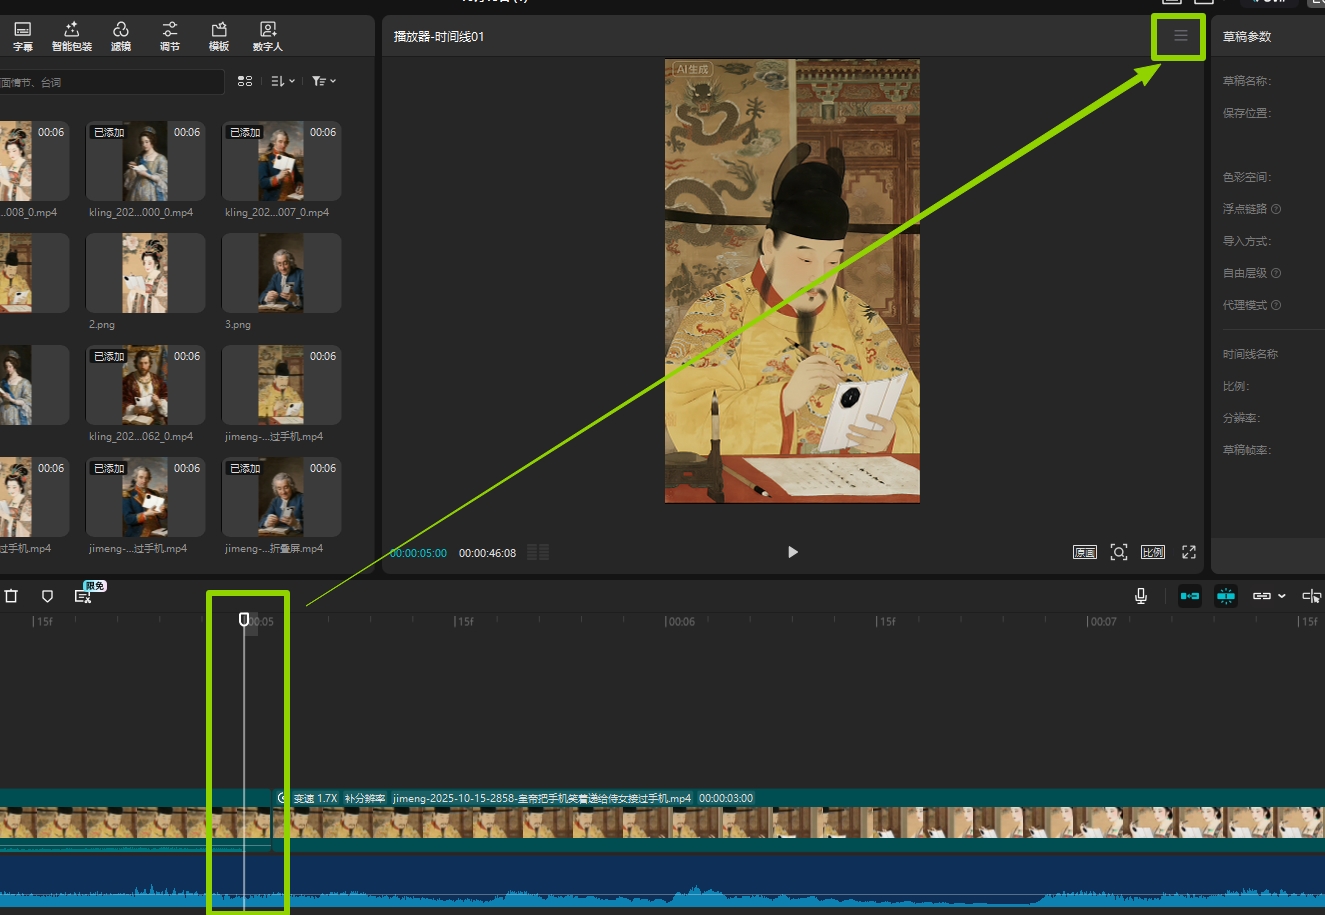This screenshot has width=1325, height=915.
Task: Open the 滤镜 (Filters) panel
Action: (121, 36)
